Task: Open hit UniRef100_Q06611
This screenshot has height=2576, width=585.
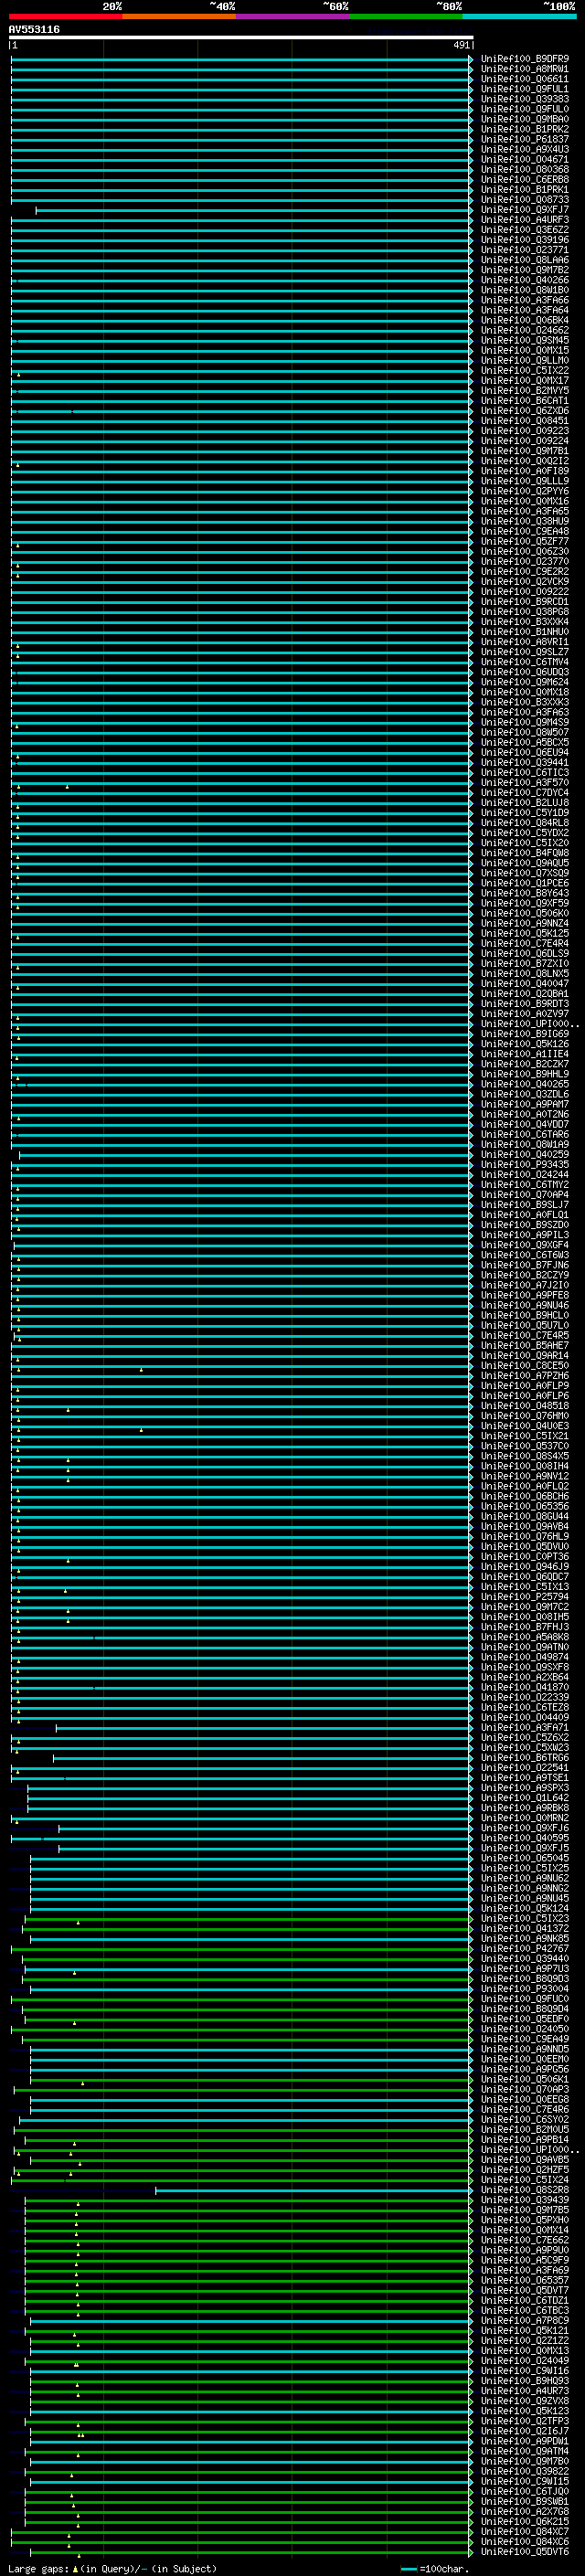Action: (x=524, y=79)
